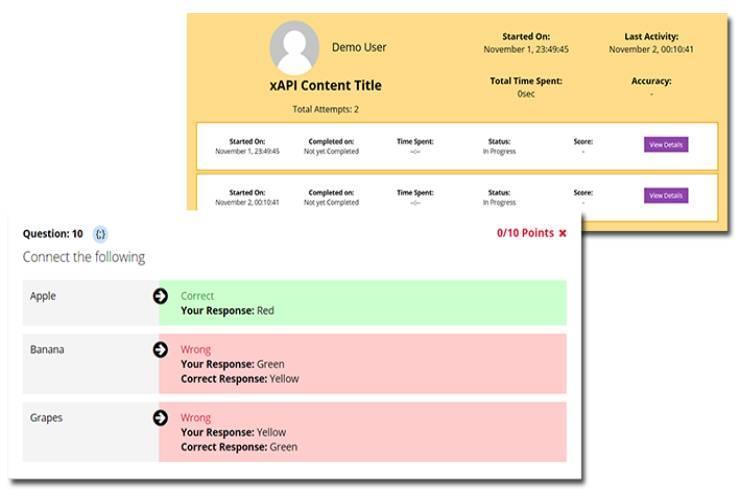Click the Last Activity value November 2, 00:10:41
Image resolution: width=740 pixels, height=500 pixels.
coord(651,49)
